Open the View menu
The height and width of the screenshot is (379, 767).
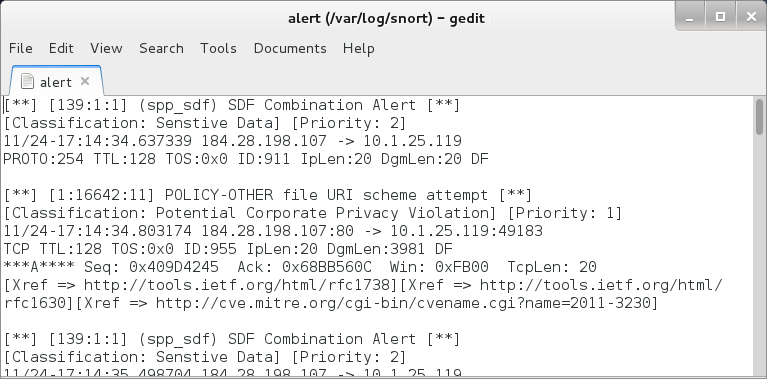coord(106,48)
